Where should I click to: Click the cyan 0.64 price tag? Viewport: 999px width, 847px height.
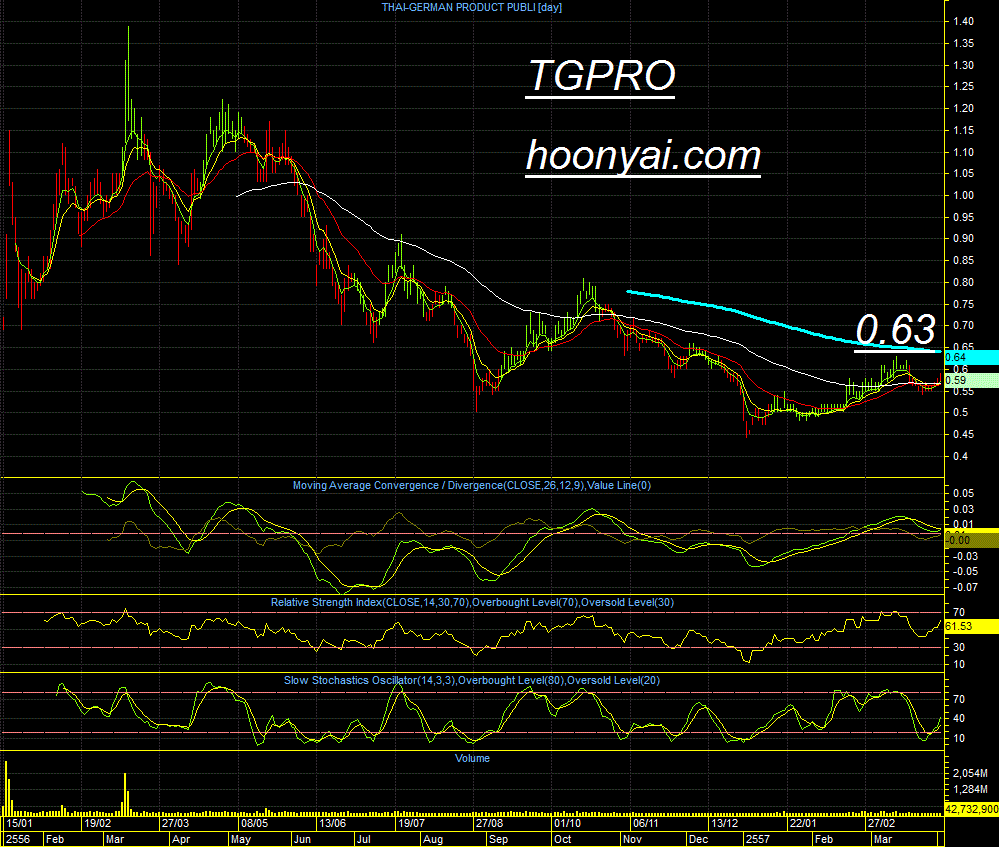pyautogui.click(x=971, y=358)
